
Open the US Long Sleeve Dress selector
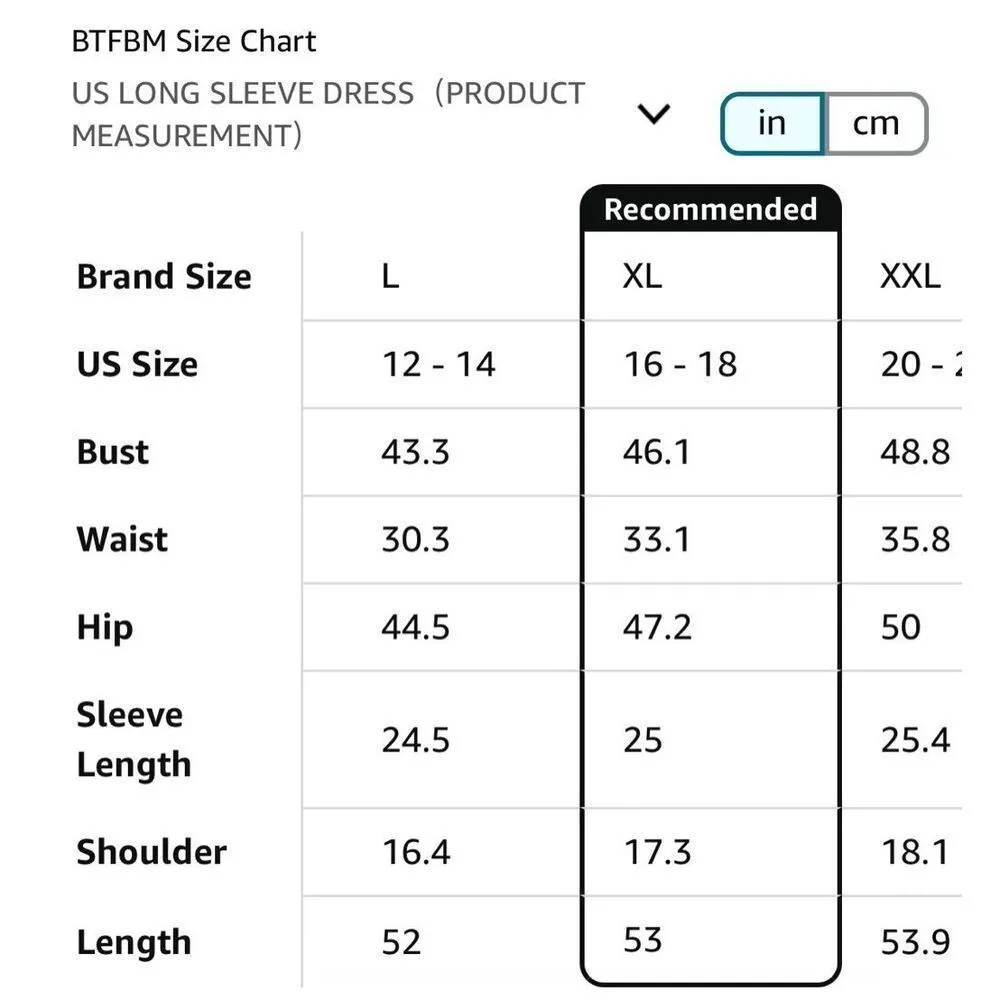328,114
